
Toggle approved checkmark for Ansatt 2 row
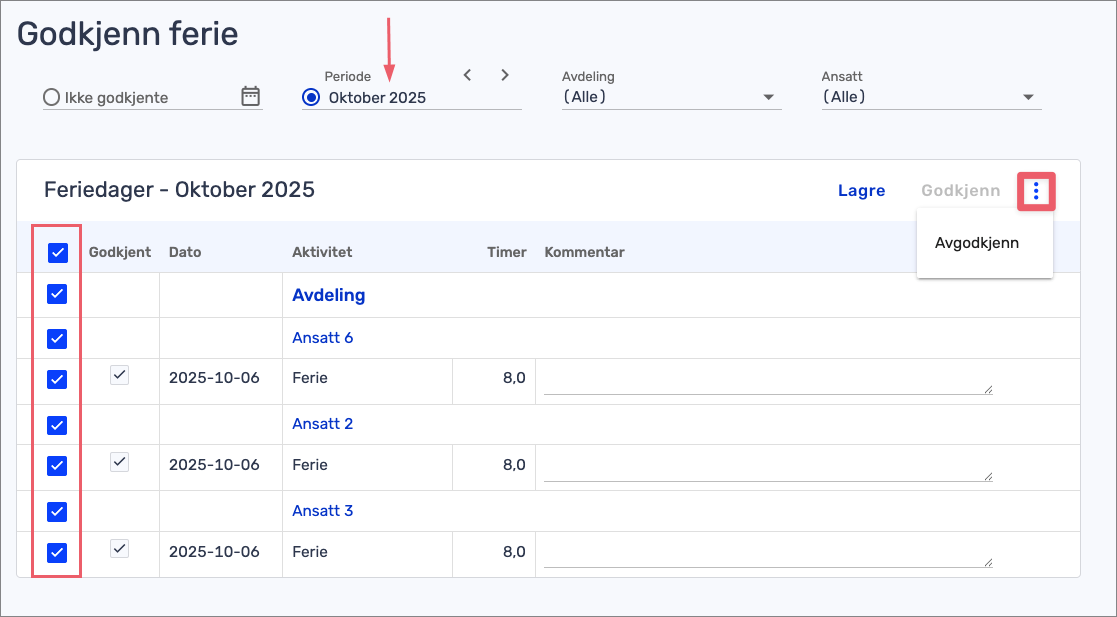pos(119,462)
